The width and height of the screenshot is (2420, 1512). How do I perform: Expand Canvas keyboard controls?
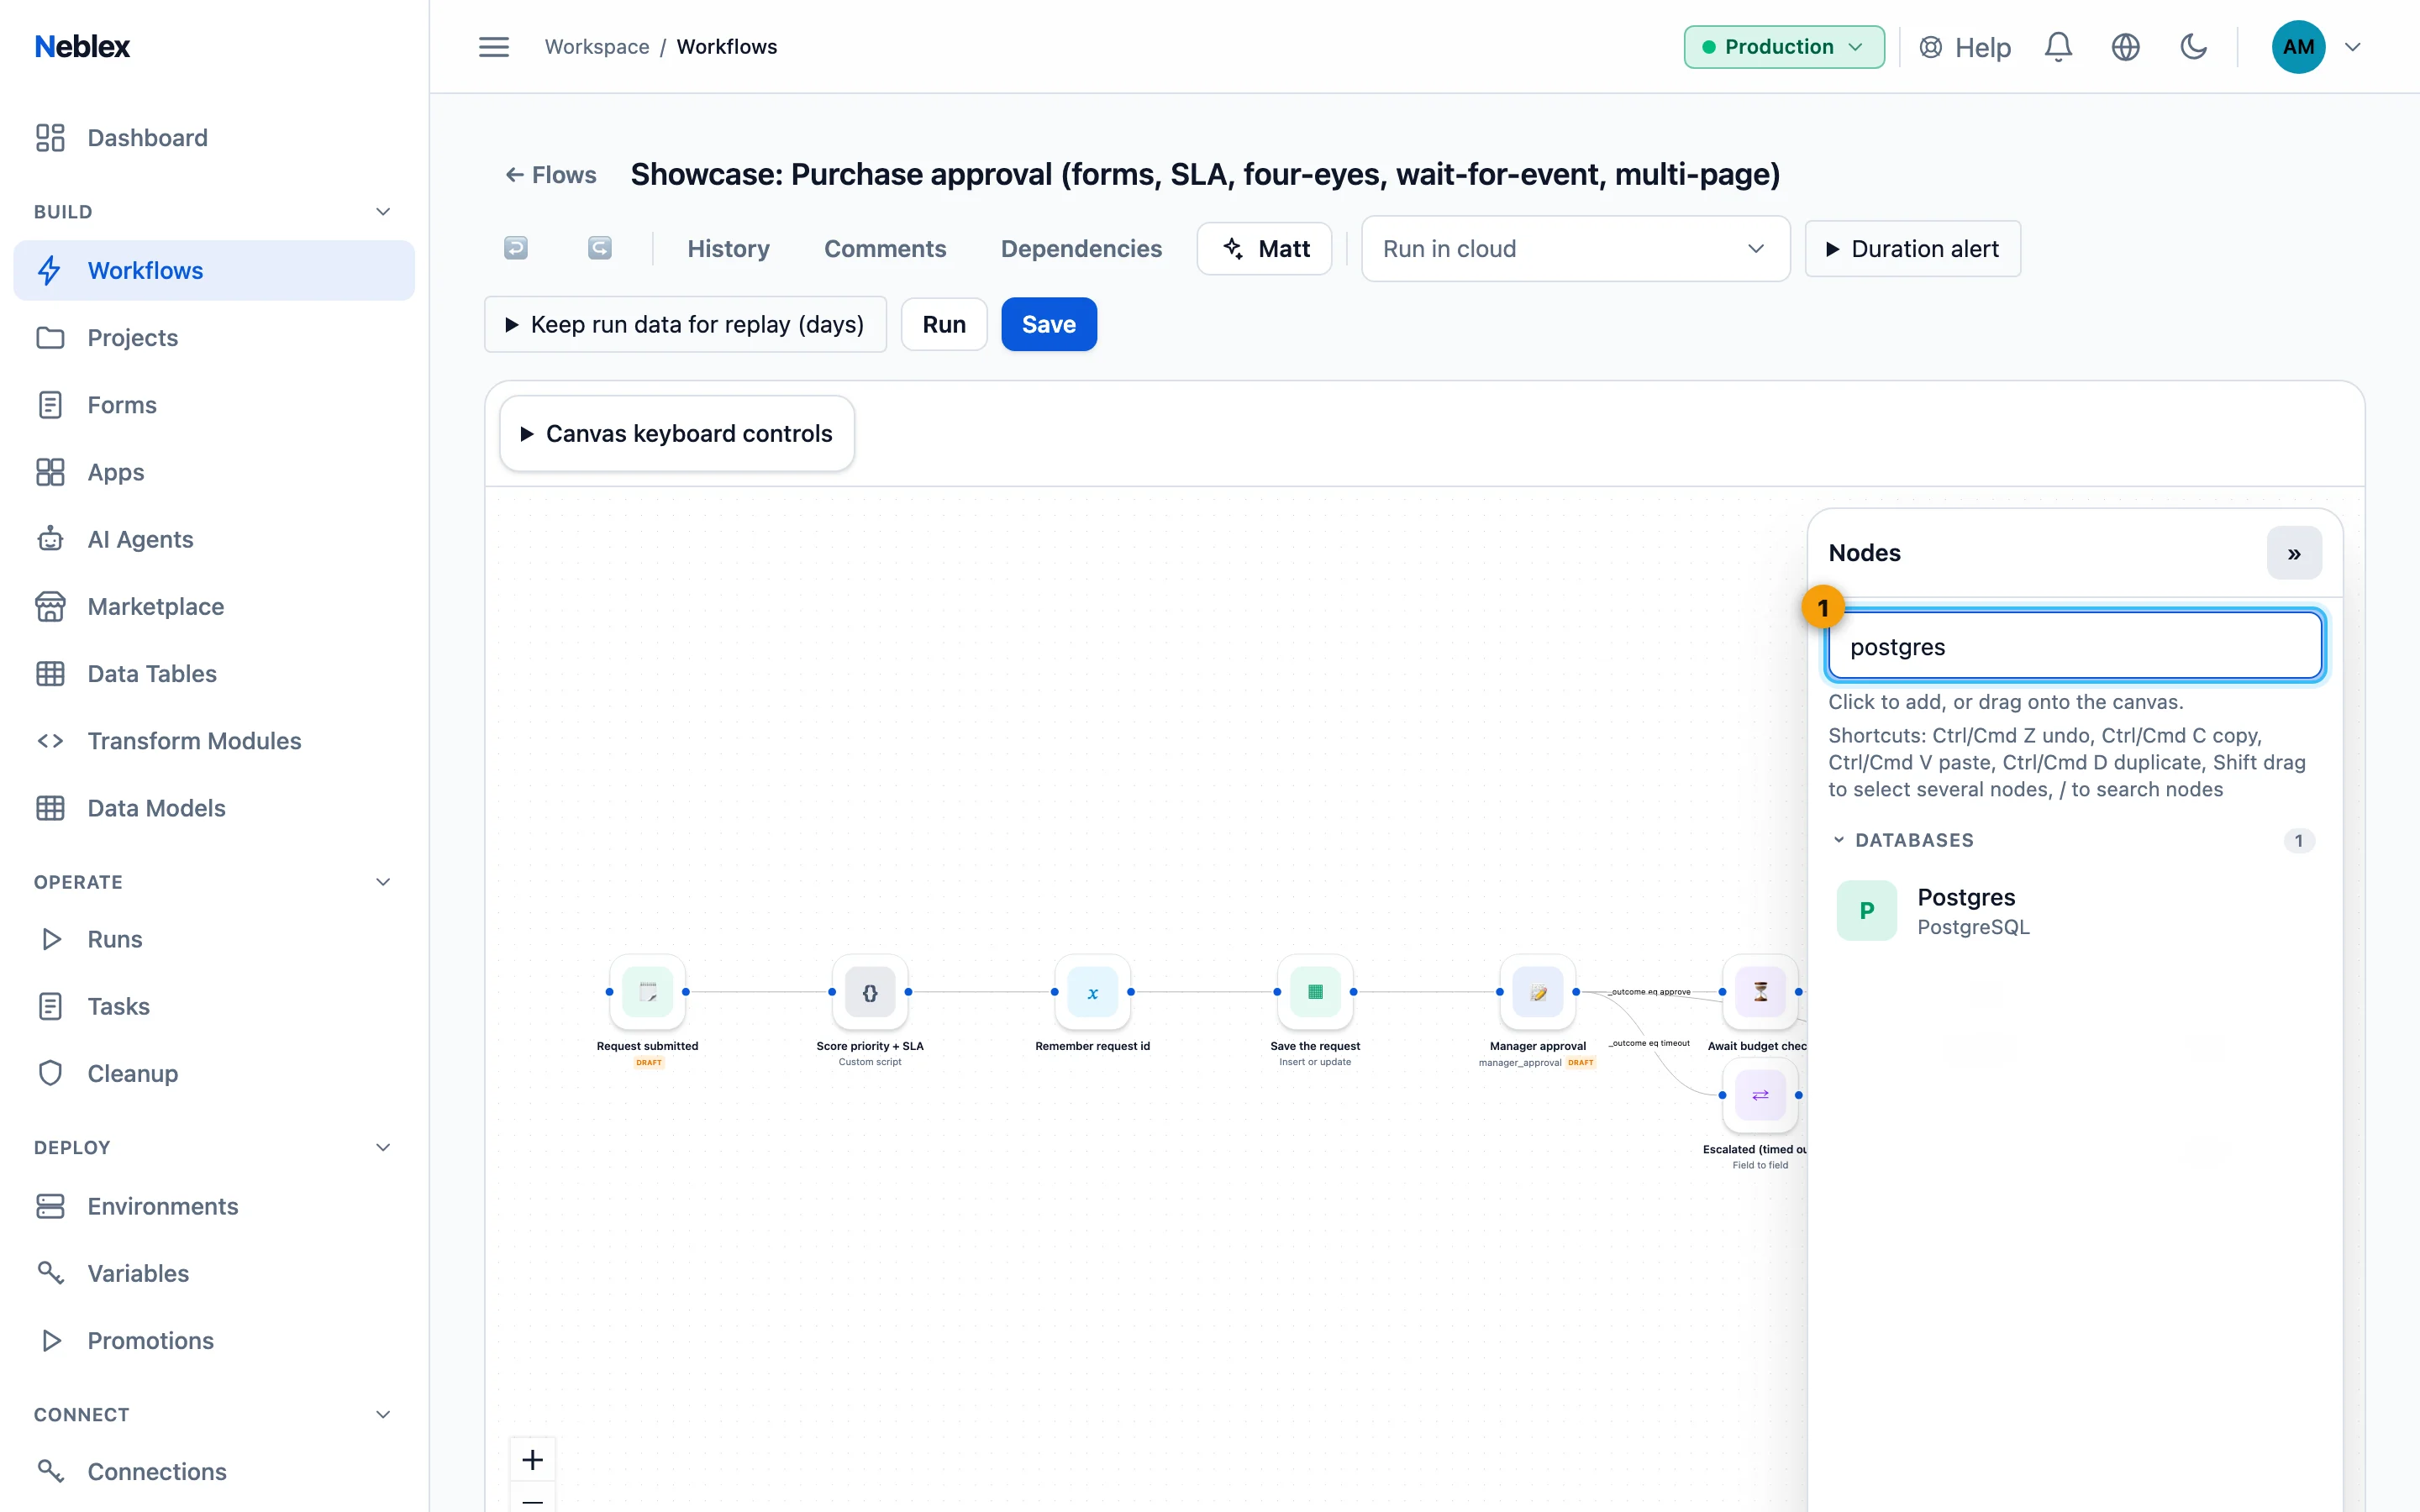(677, 433)
